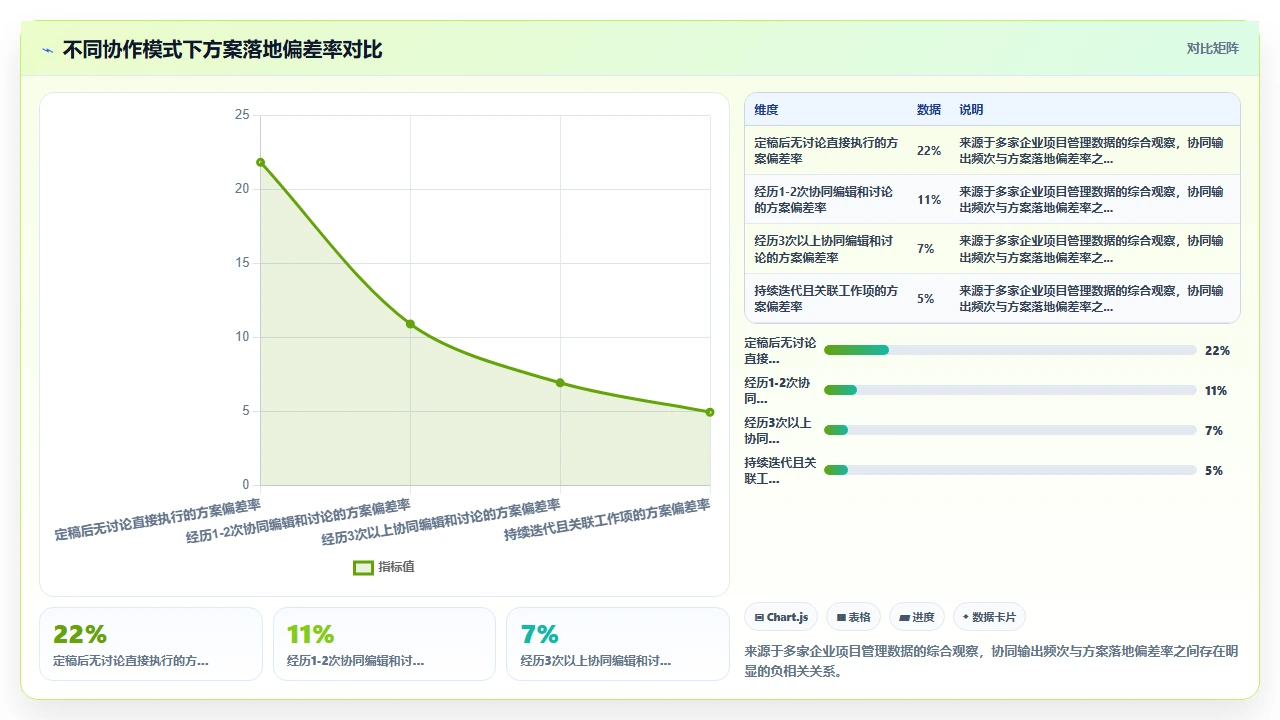This screenshot has height=720, width=1280.
Task: Click the 7% table cell
Action: click(x=926, y=249)
